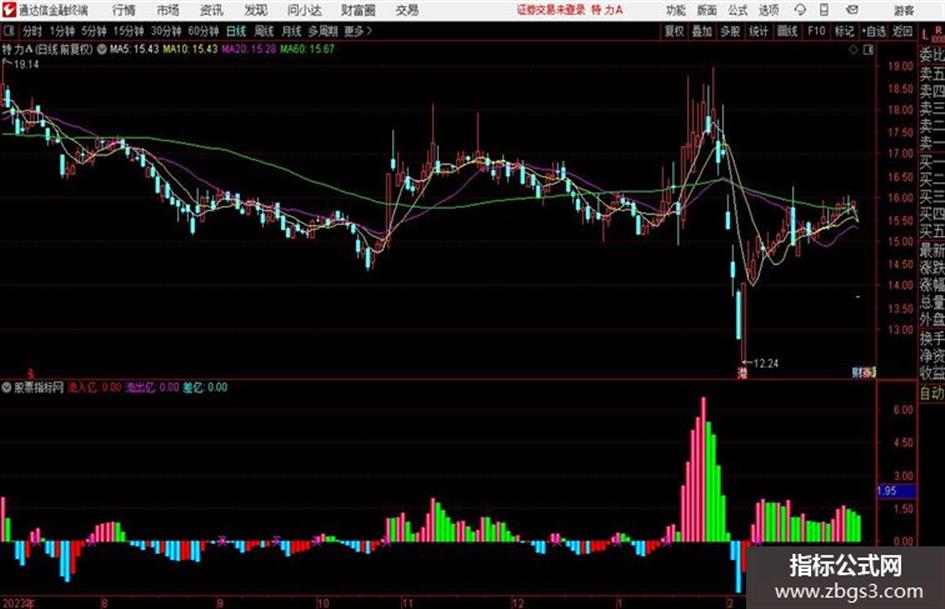This screenshot has height=609, width=945.
Task: Click the 特力A (日线 前复权) chart title
Action: coord(48,49)
